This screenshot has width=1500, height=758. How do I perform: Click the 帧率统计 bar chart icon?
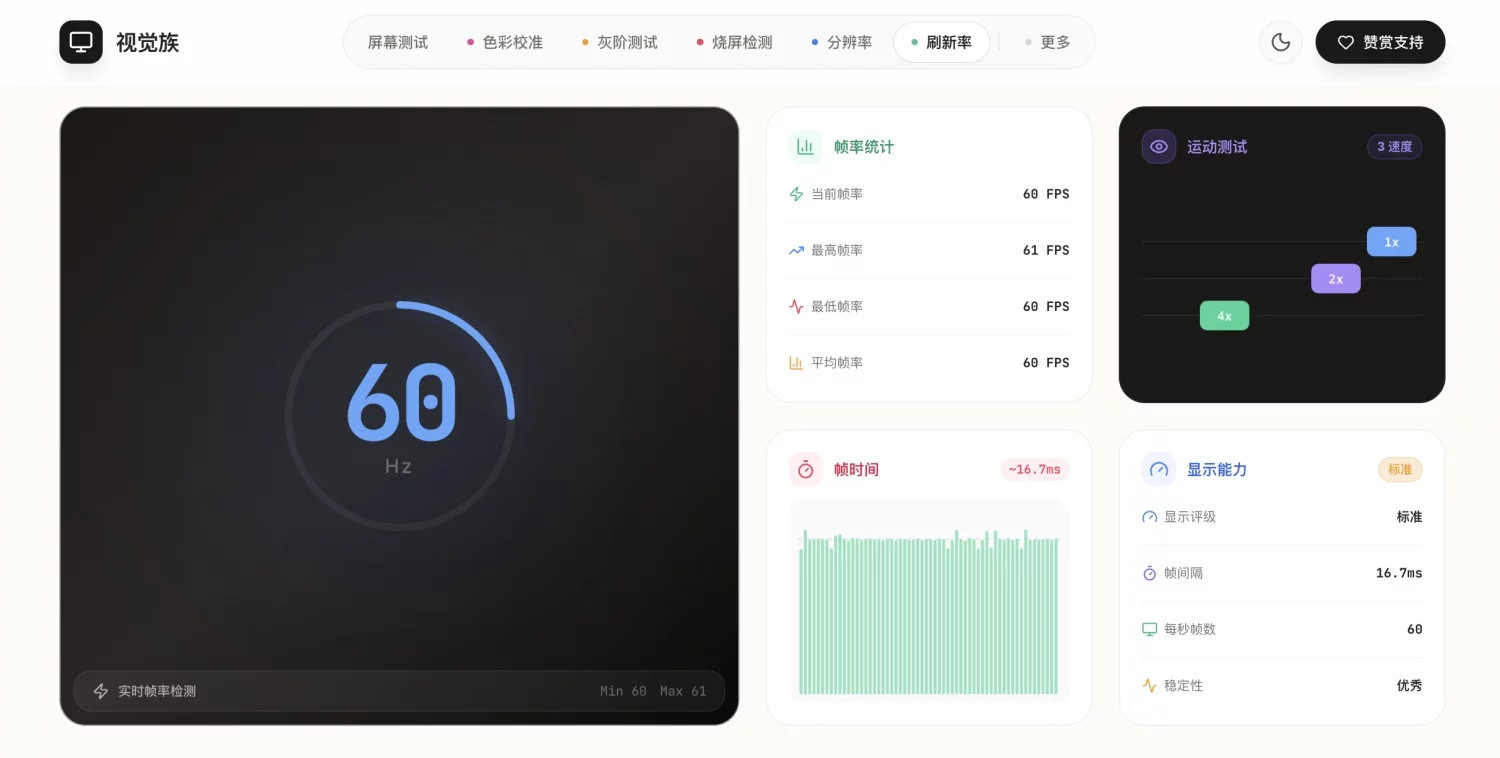pos(805,146)
